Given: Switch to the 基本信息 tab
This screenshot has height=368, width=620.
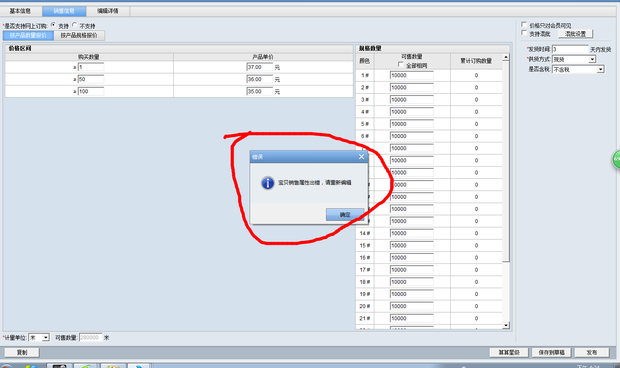Looking at the screenshot, I should [20, 11].
